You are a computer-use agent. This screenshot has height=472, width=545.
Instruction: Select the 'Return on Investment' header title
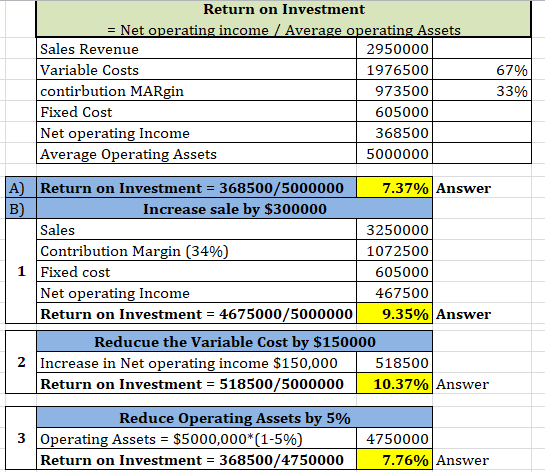[x=284, y=9]
